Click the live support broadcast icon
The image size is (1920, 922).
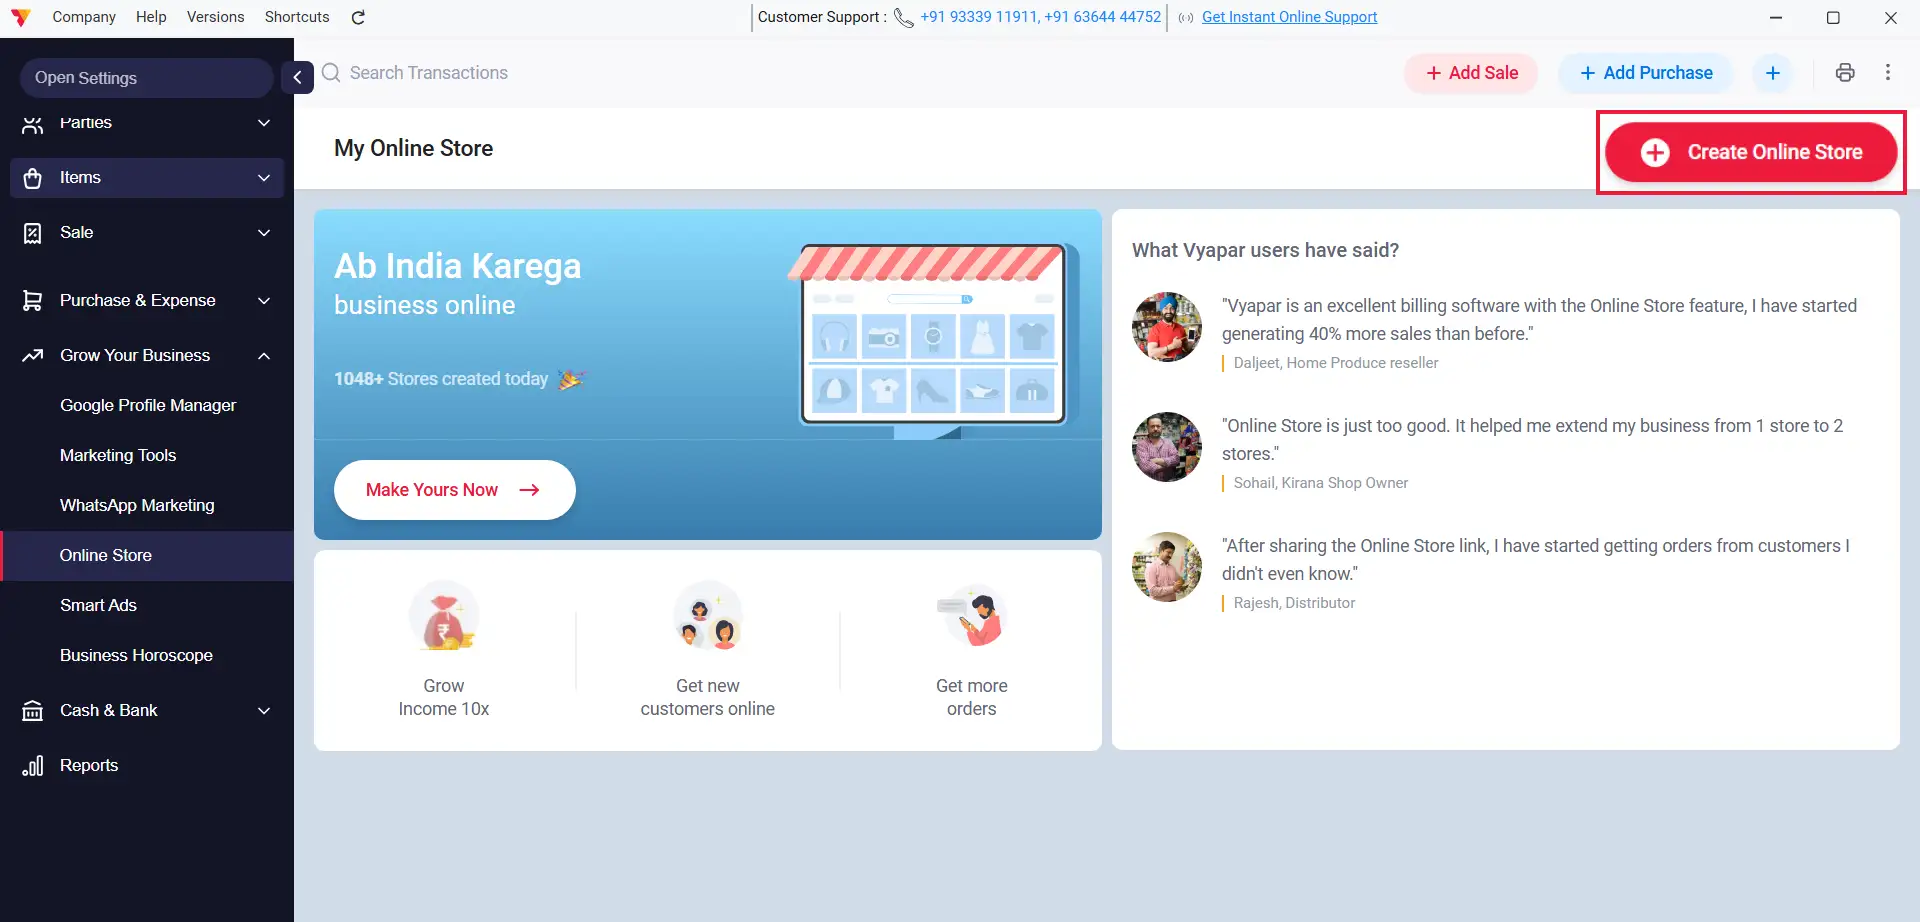point(1186,18)
